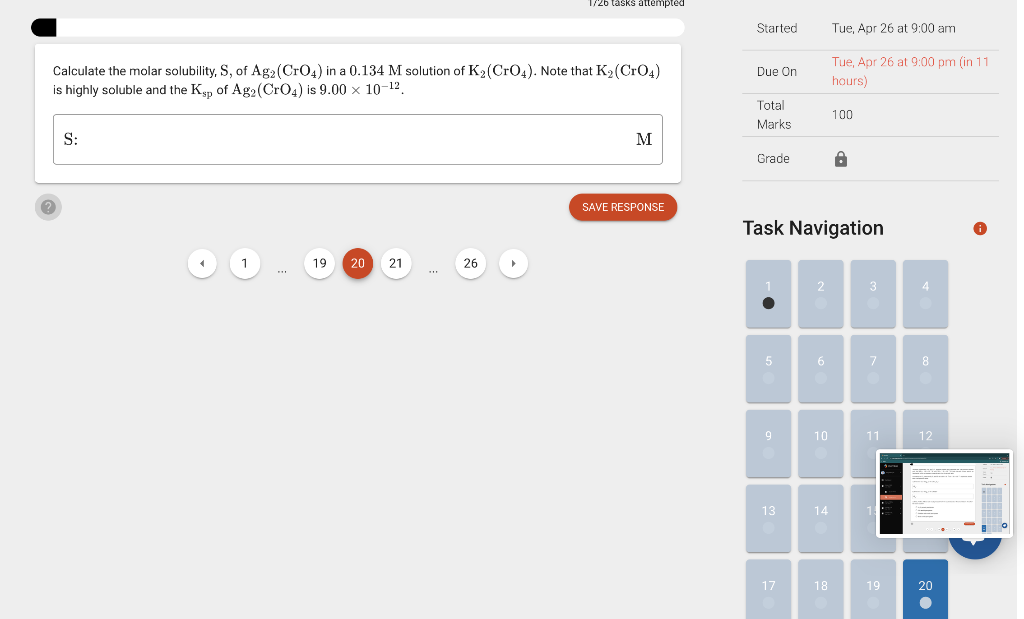The height and width of the screenshot is (619, 1024).
Task: Click the due date text in red
Action: tap(910, 71)
